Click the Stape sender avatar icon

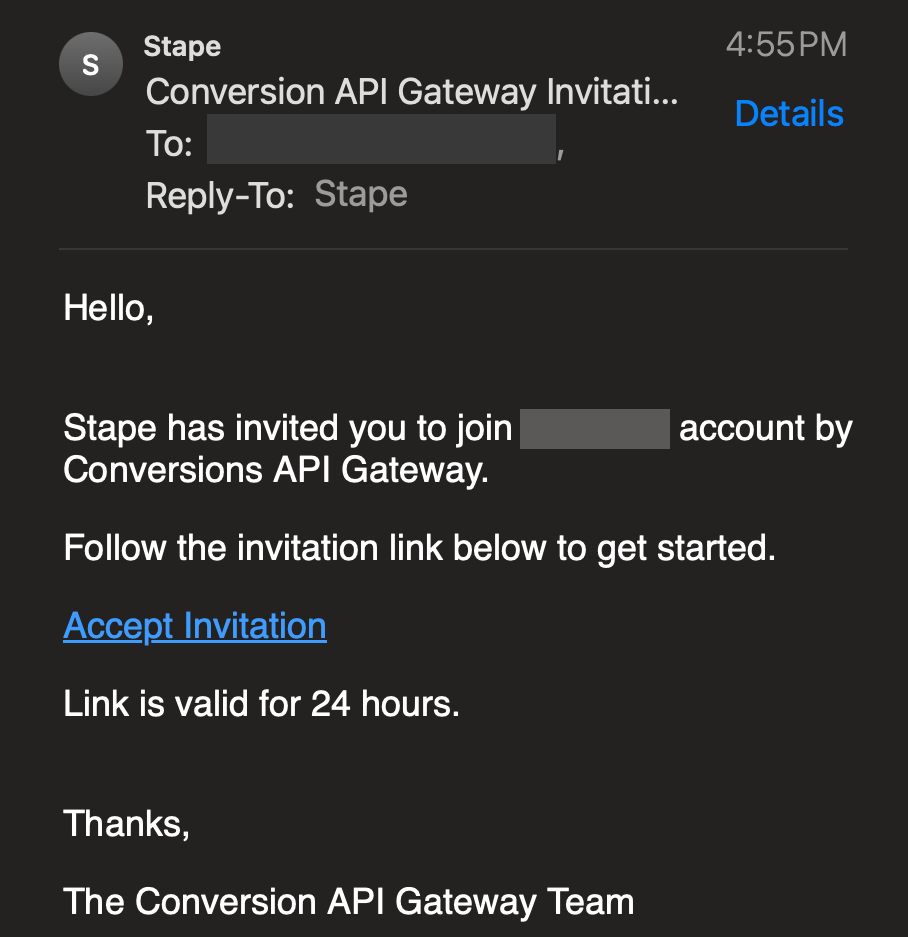tap(91, 64)
